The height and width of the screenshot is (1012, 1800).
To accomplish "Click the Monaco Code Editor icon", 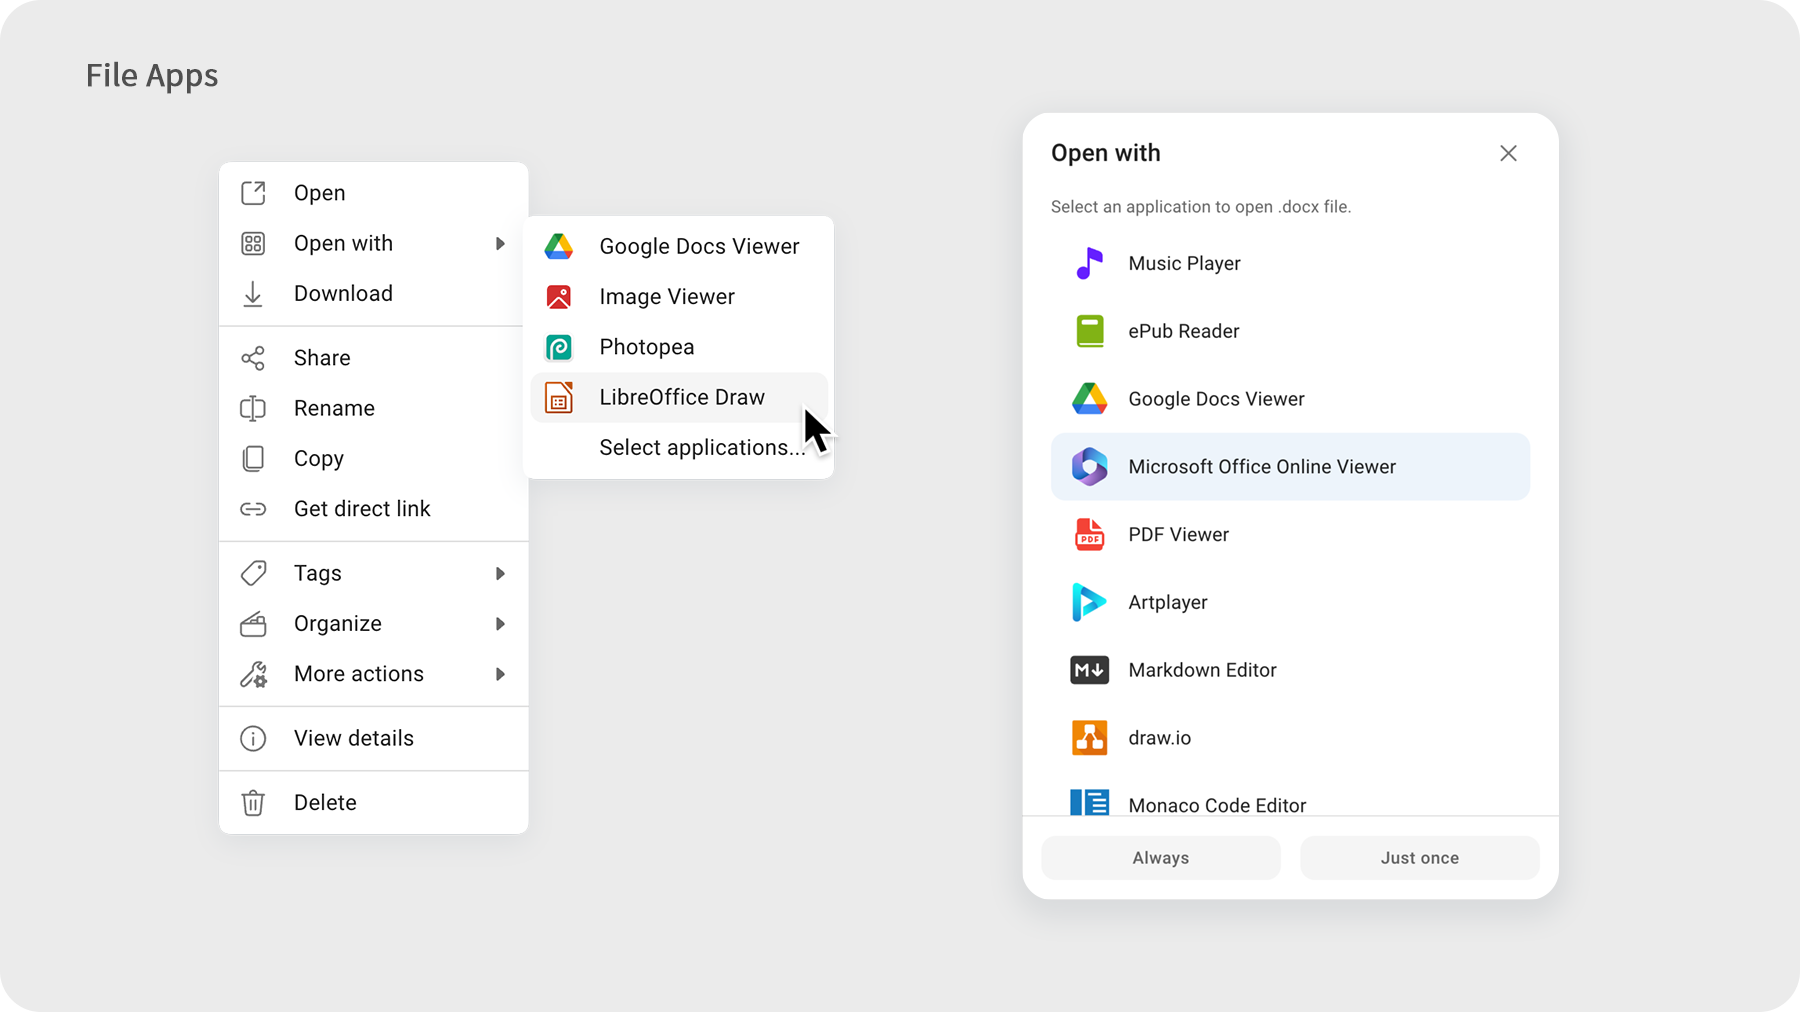I will pyautogui.click(x=1089, y=802).
